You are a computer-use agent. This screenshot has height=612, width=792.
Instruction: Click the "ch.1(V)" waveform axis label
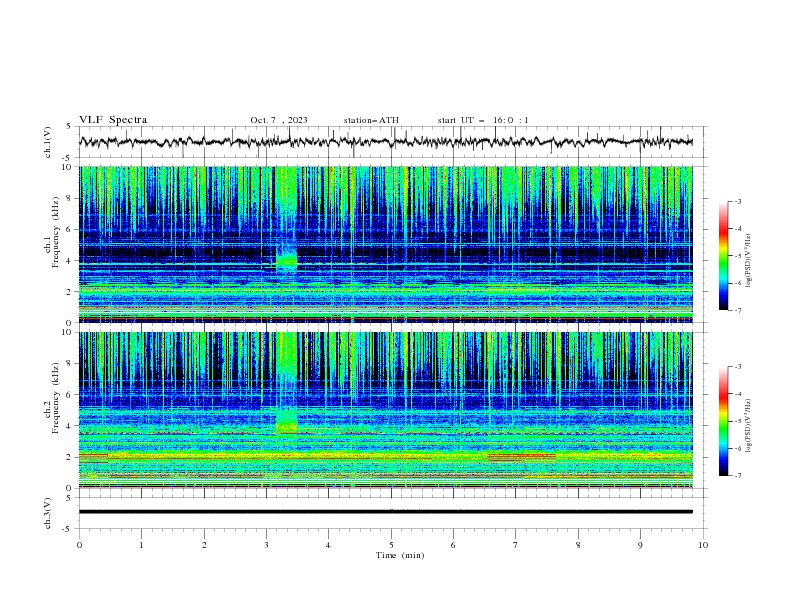coord(48,142)
